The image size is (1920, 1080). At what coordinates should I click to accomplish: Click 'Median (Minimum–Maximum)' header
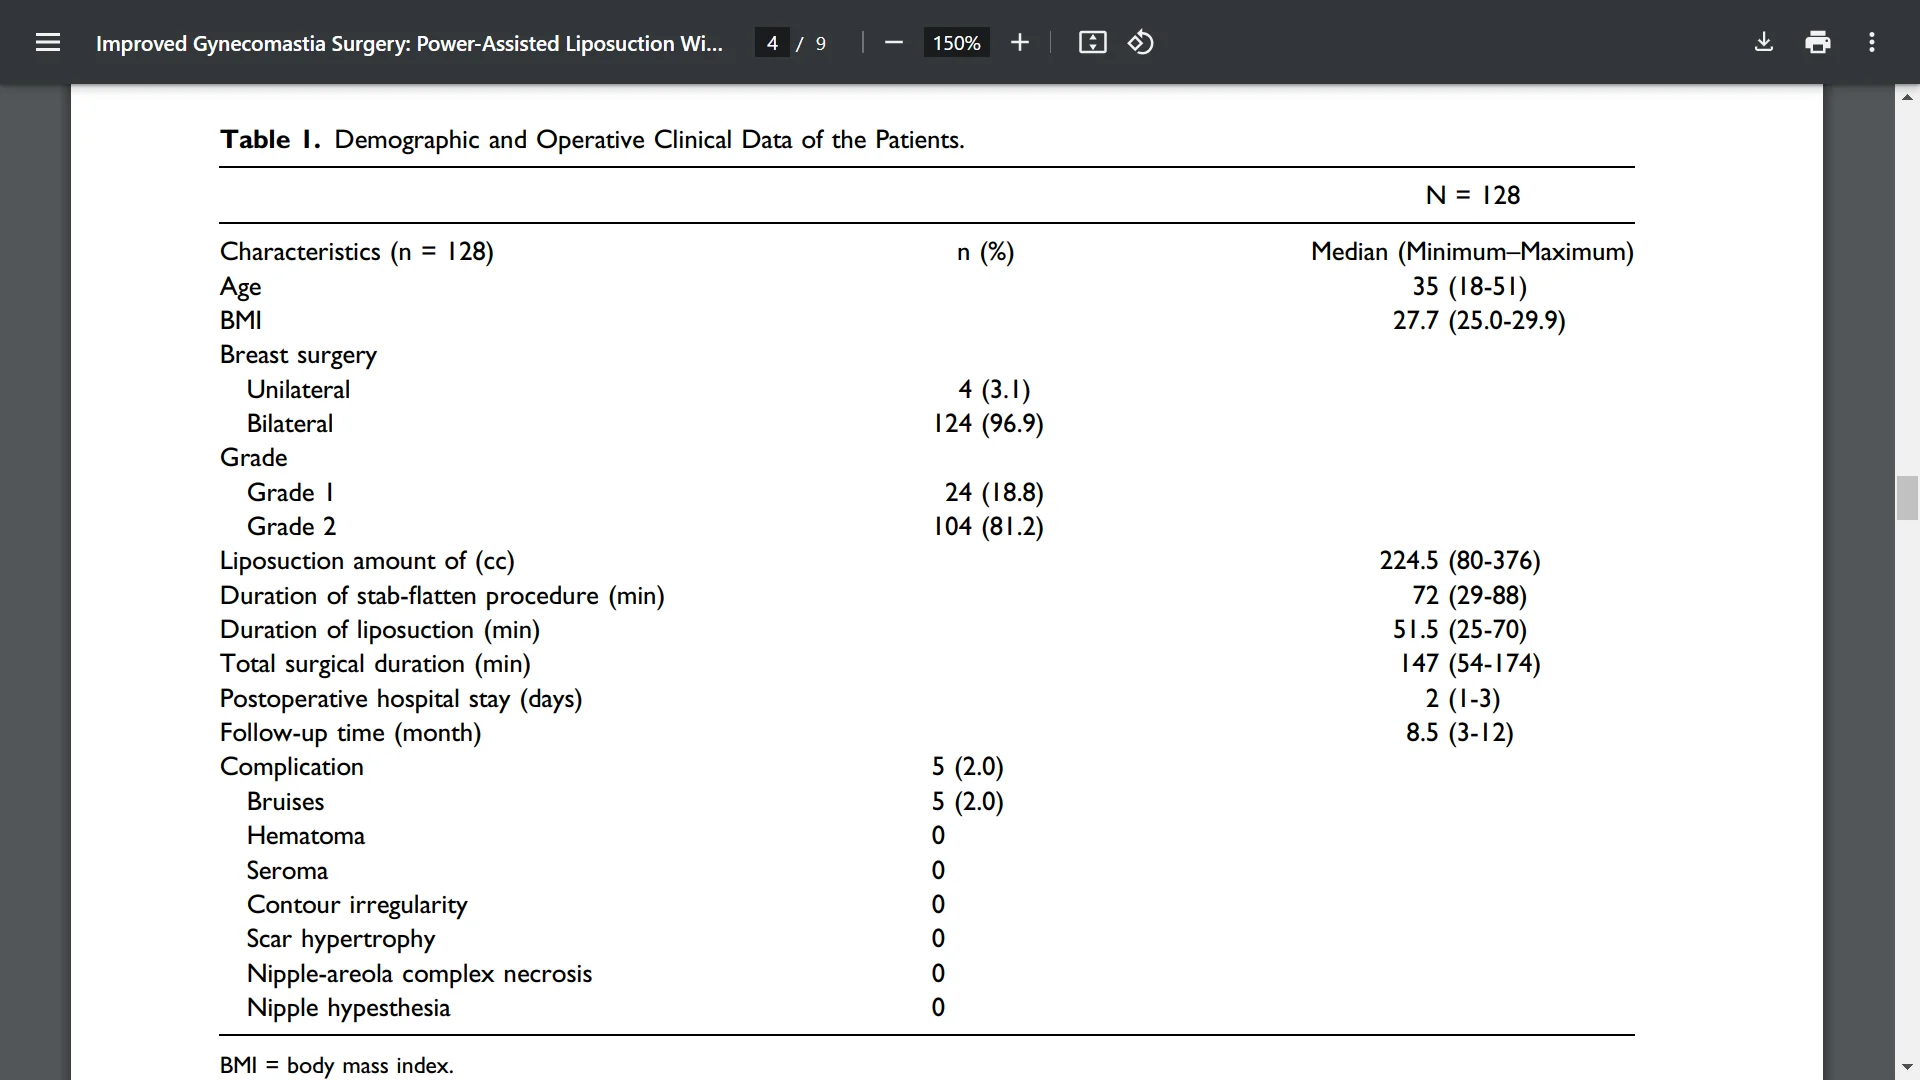pyautogui.click(x=1472, y=252)
